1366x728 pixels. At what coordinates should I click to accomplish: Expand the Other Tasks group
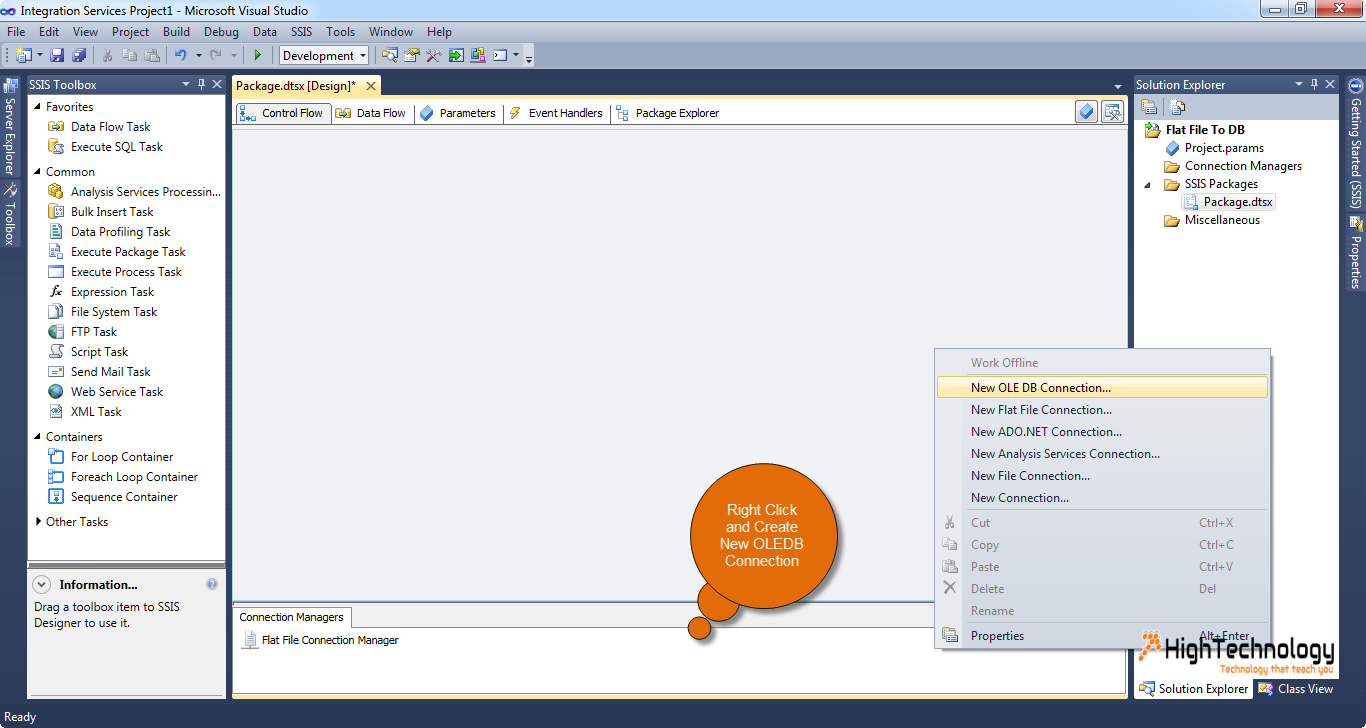coord(38,522)
